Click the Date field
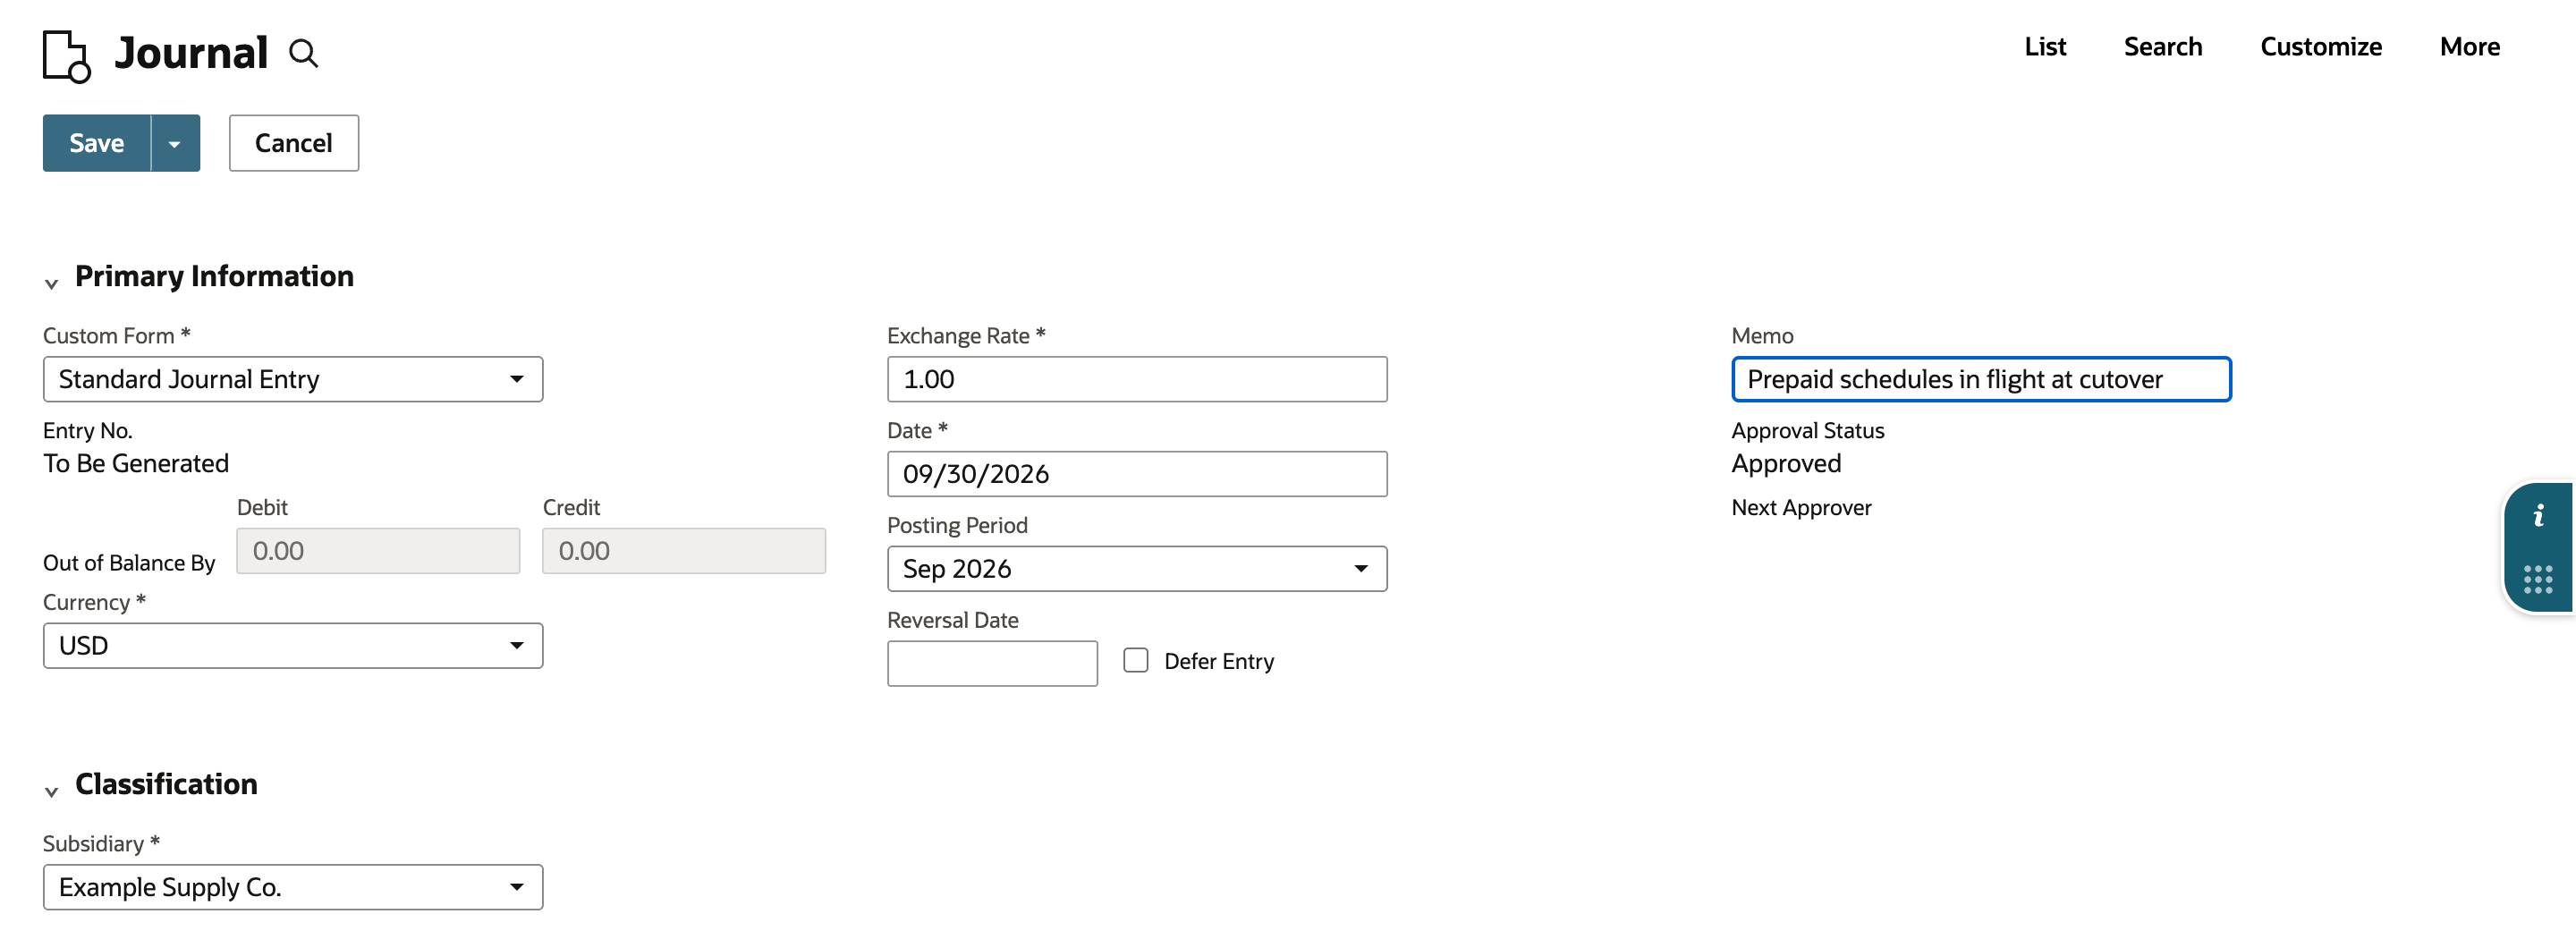This screenshot has height=948, width=2576. click(x=1137, y=474)
